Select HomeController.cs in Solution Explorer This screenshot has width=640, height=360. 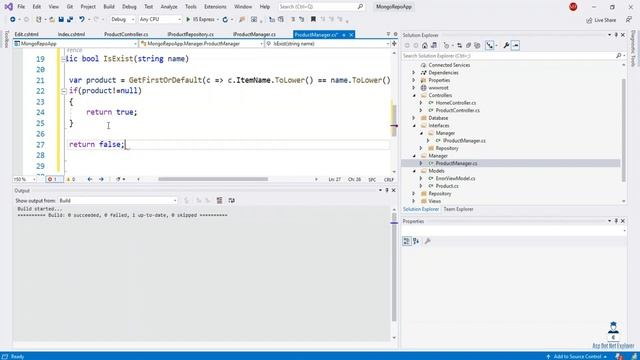456,103
